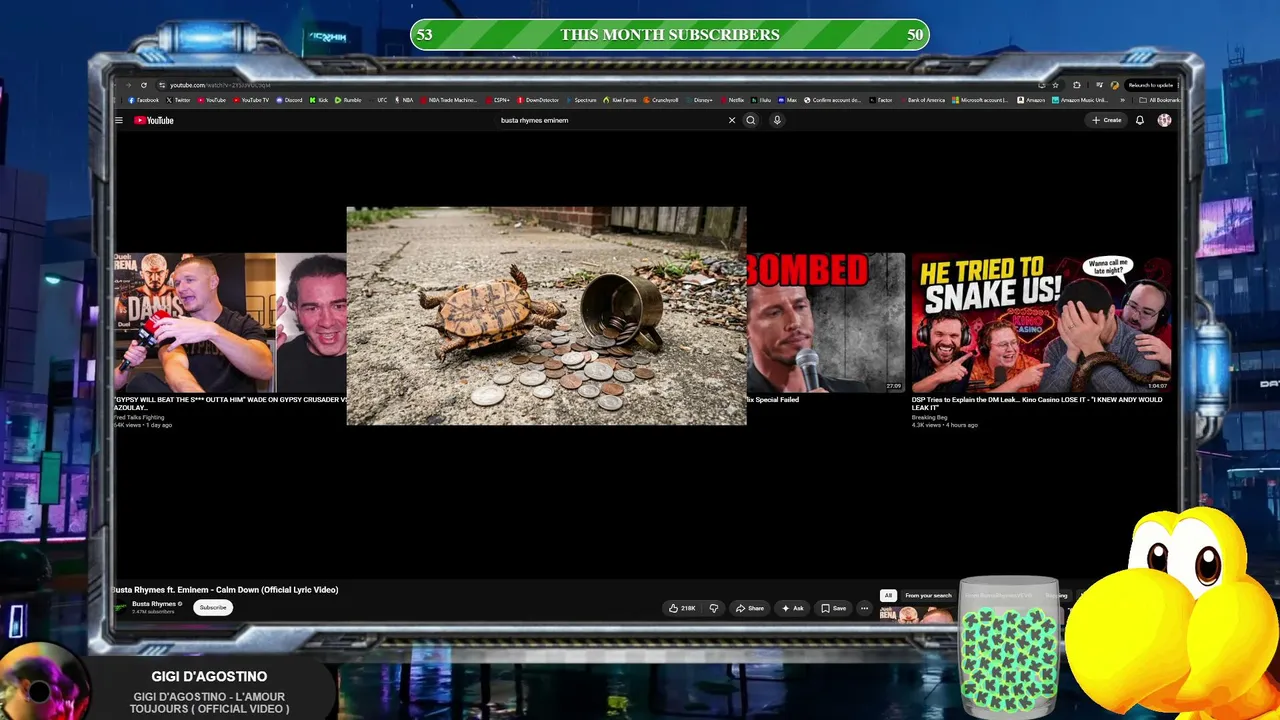Start voice search with the microphone
The image size is (1280, 720).
pos(777,120)
